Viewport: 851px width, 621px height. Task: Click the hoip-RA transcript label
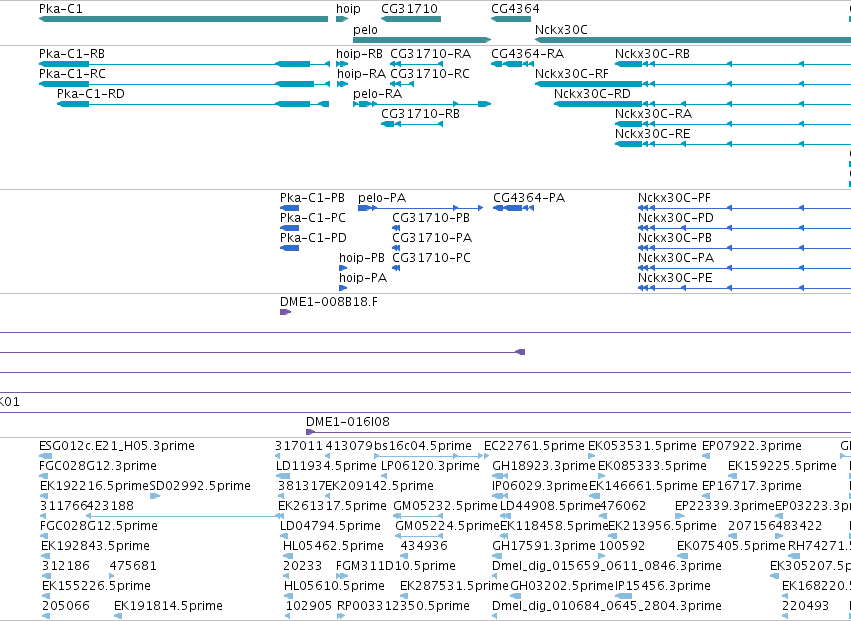(361, 74)
